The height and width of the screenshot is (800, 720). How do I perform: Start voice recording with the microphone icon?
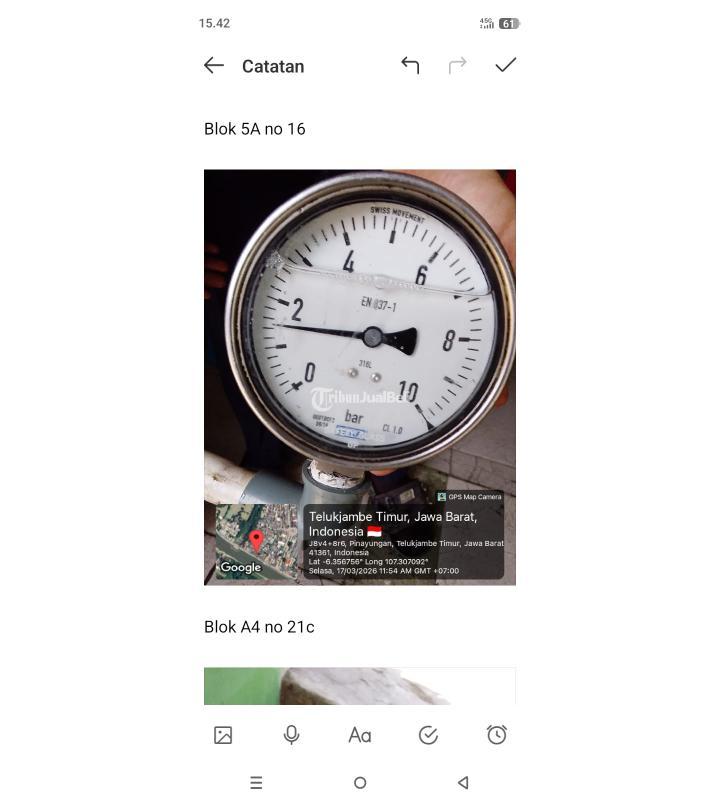(291, 735)
